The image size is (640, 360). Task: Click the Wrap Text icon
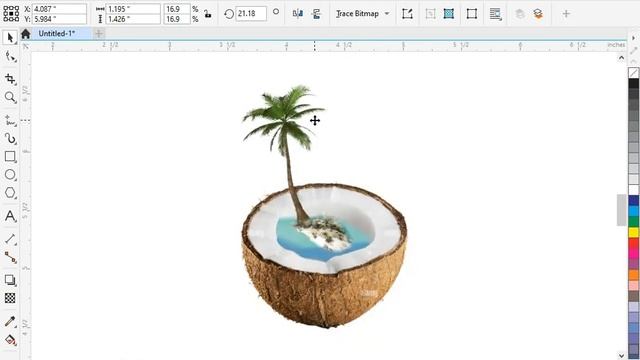tap(495, 13)
